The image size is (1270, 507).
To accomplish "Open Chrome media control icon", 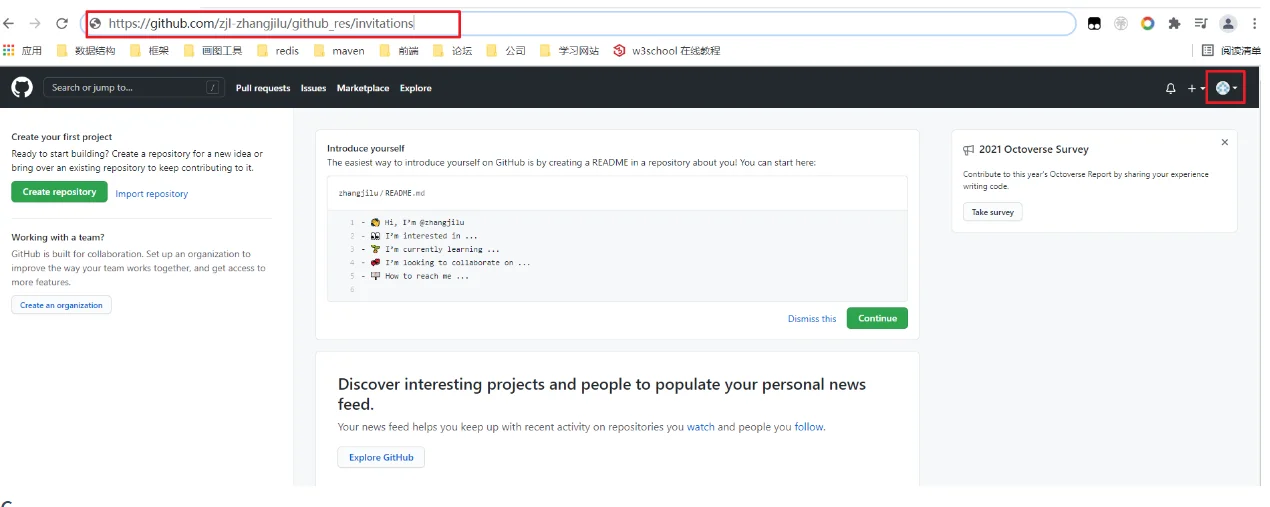I will [x=1200, y=23].
